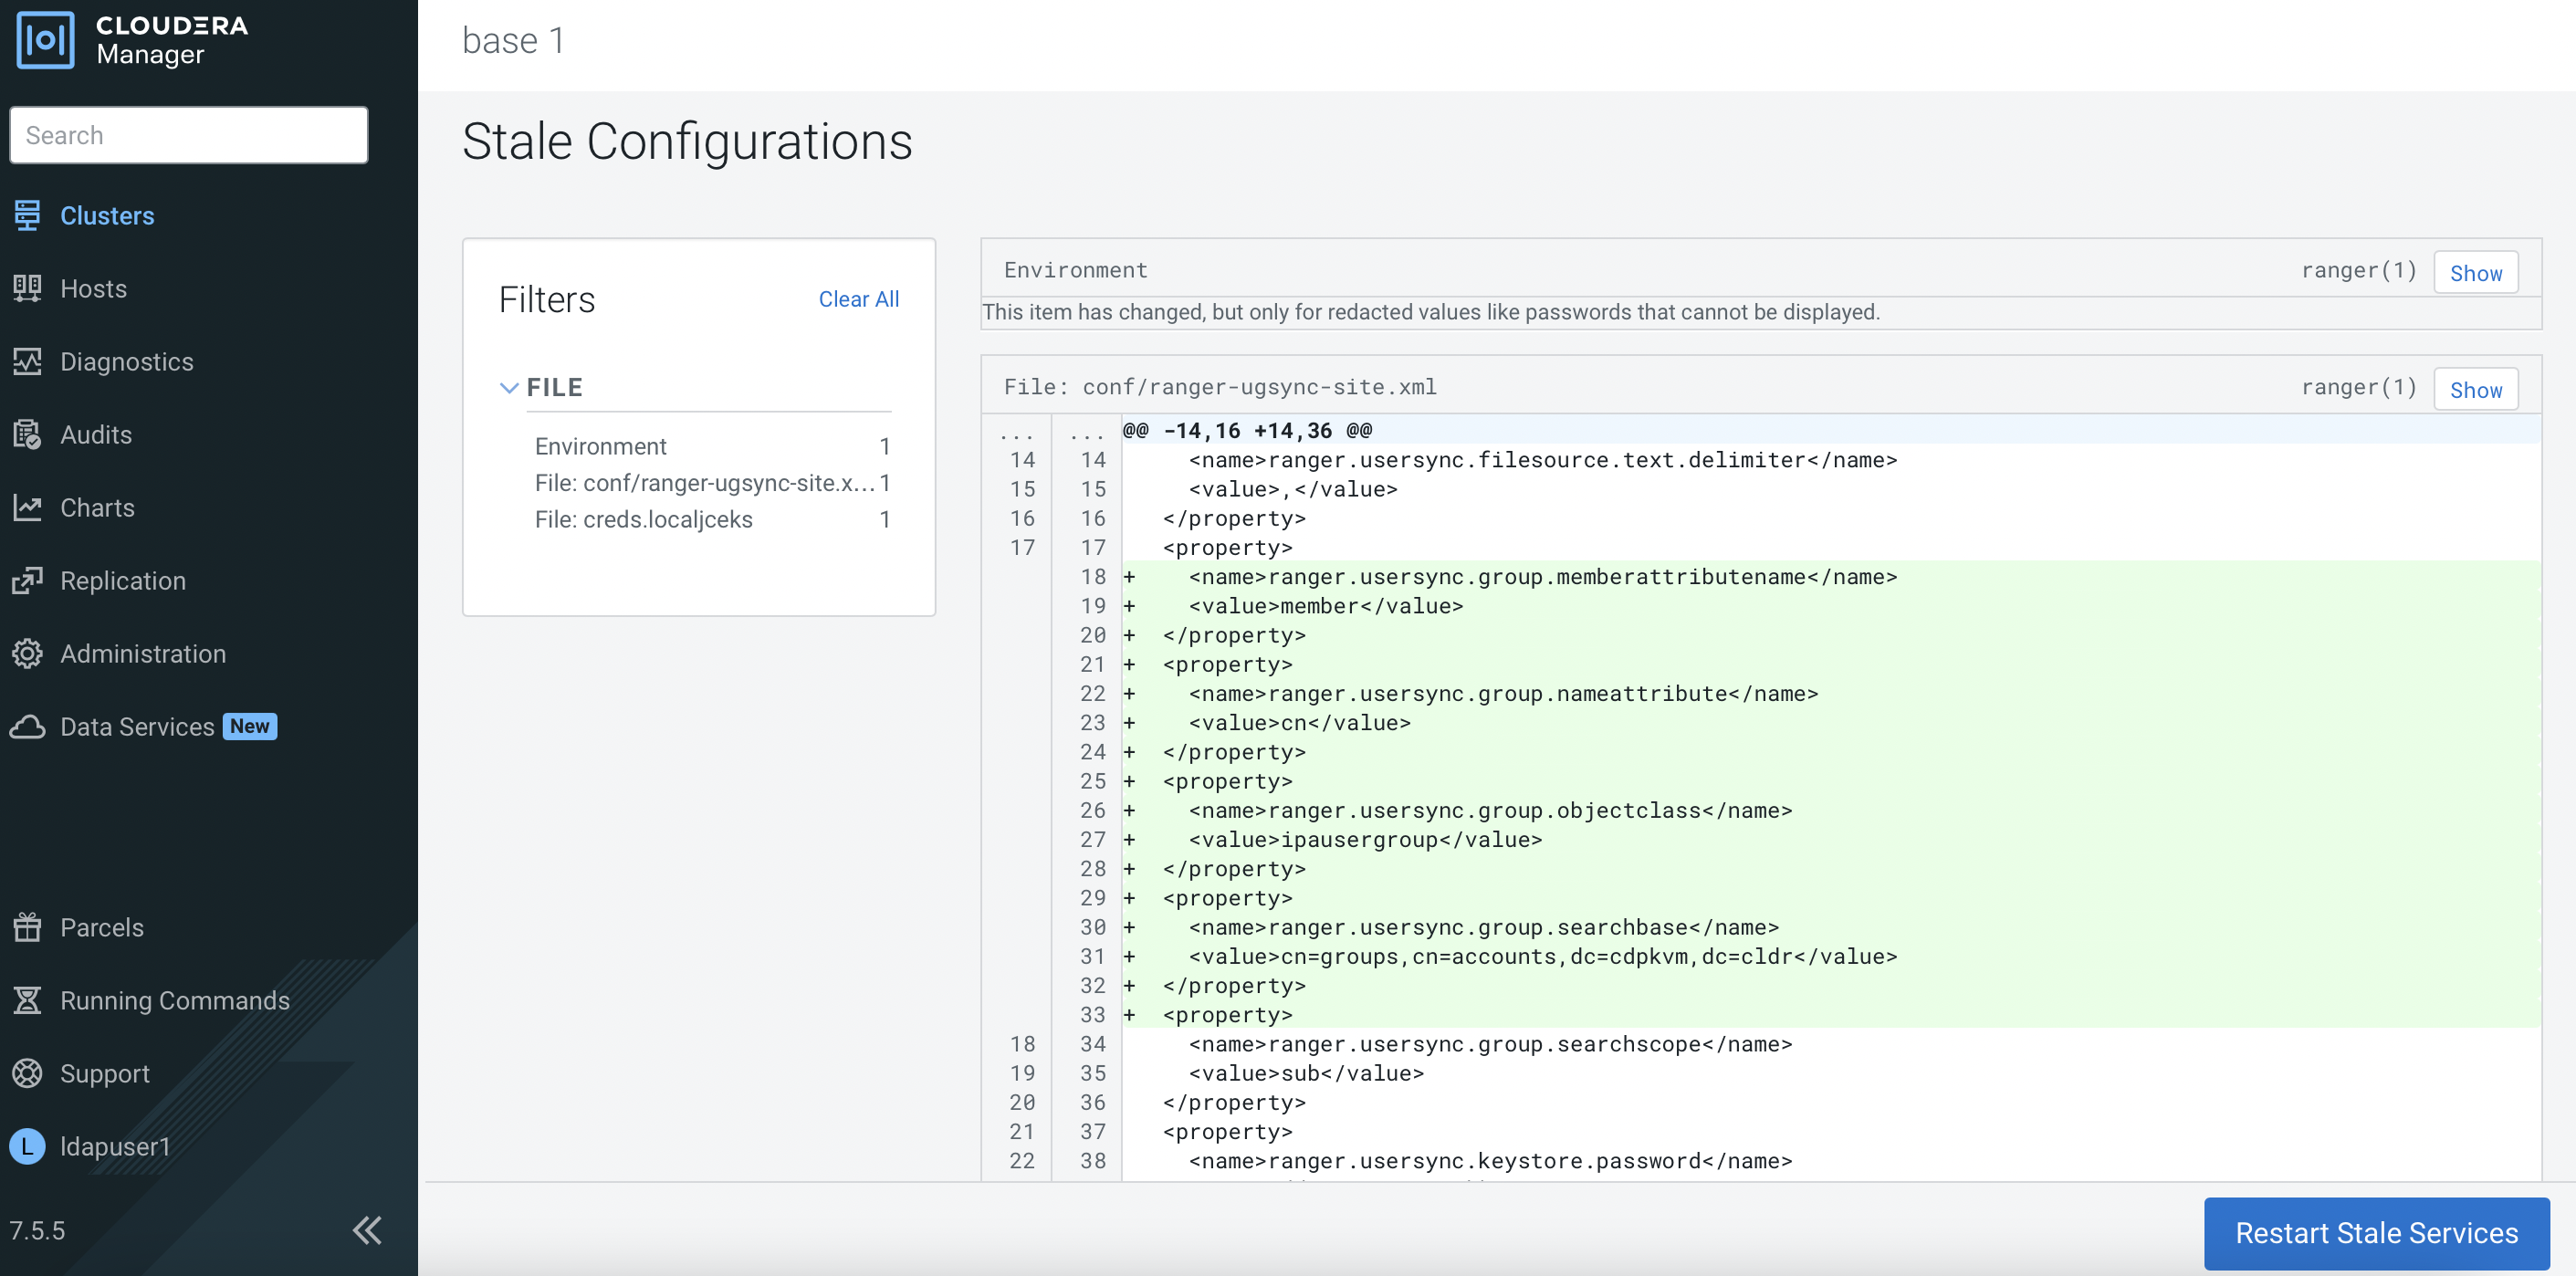Collapse the FILE filter section chevron

508,388
